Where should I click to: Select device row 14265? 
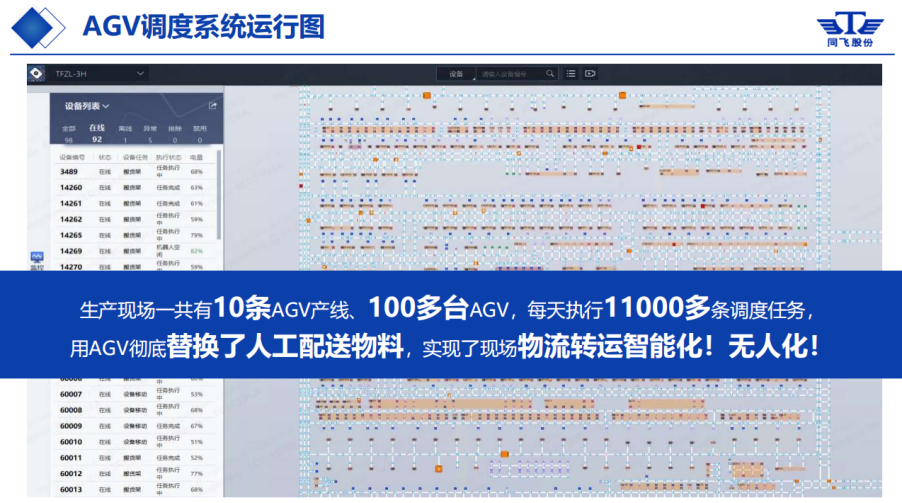coord(136,235)
